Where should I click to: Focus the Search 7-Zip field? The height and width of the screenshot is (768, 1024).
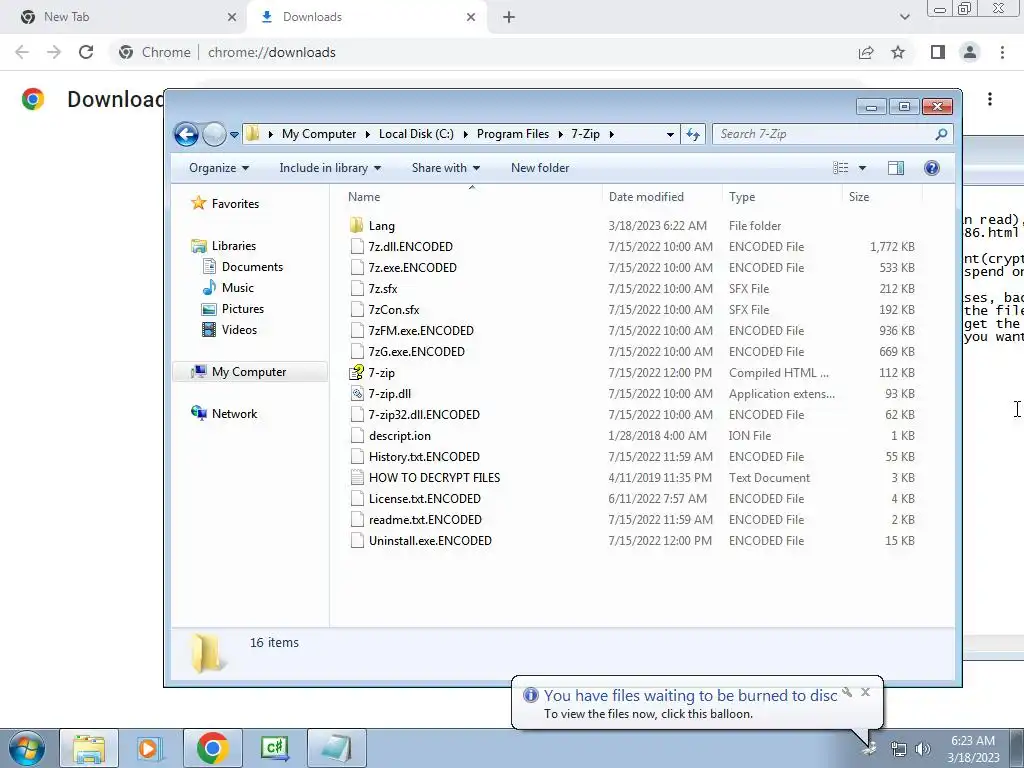tap(832, 135)
